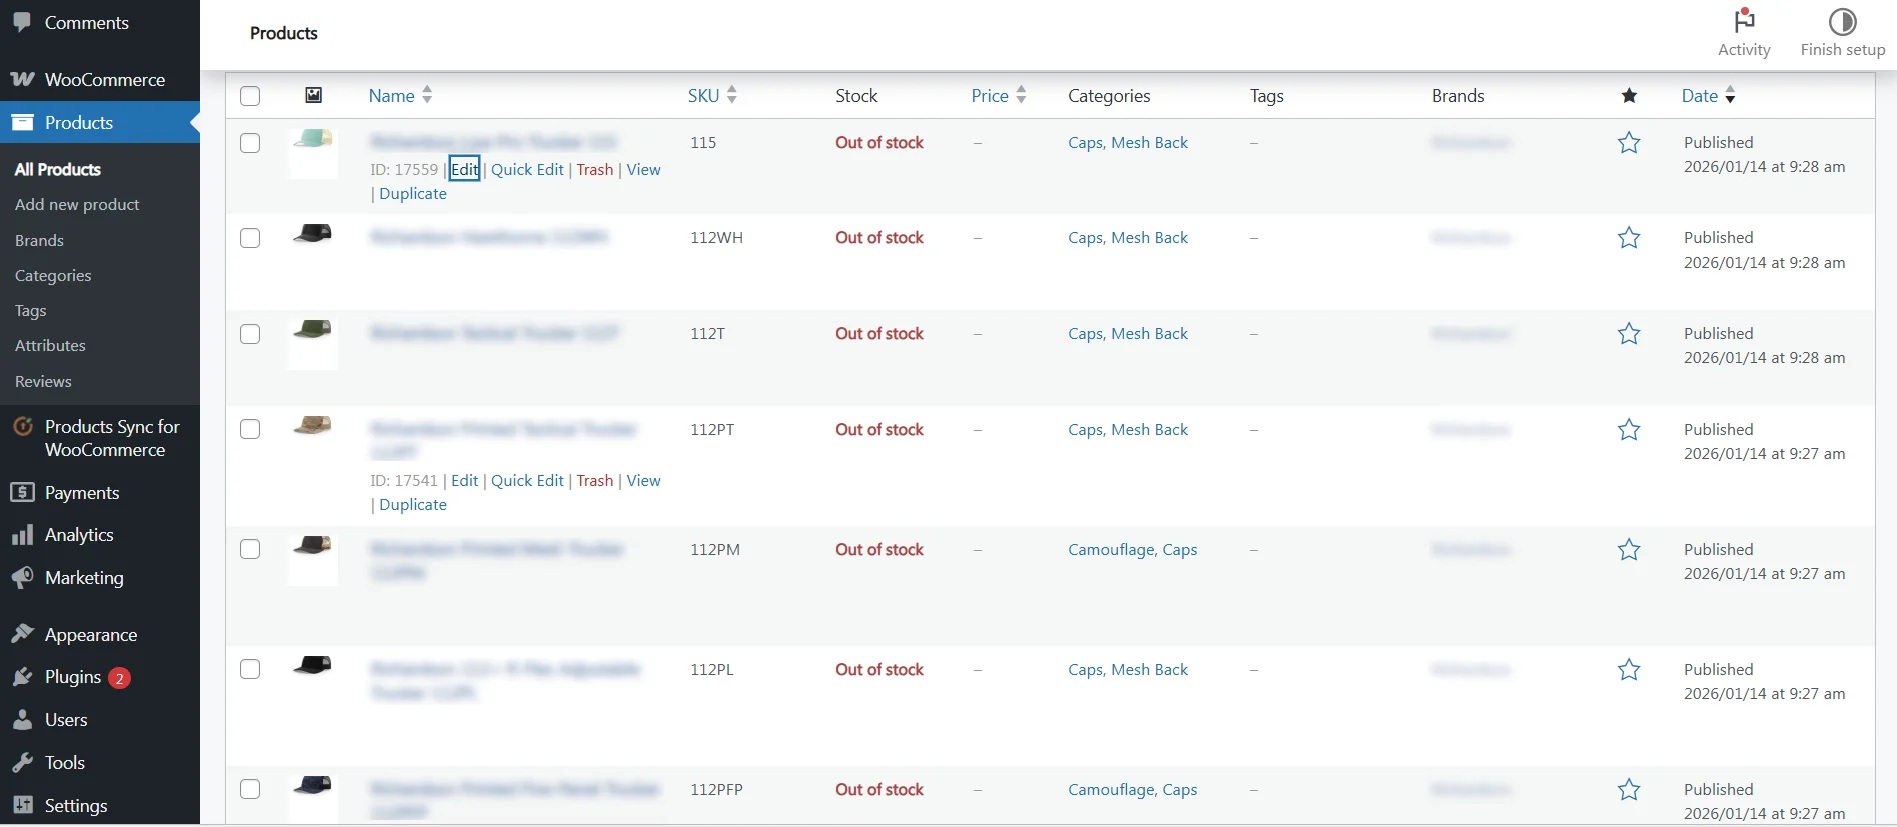Open the Brands submenu item
The height and width of the screenshot is (827, 1897).
pyautogui.click(x=39, y=240)
